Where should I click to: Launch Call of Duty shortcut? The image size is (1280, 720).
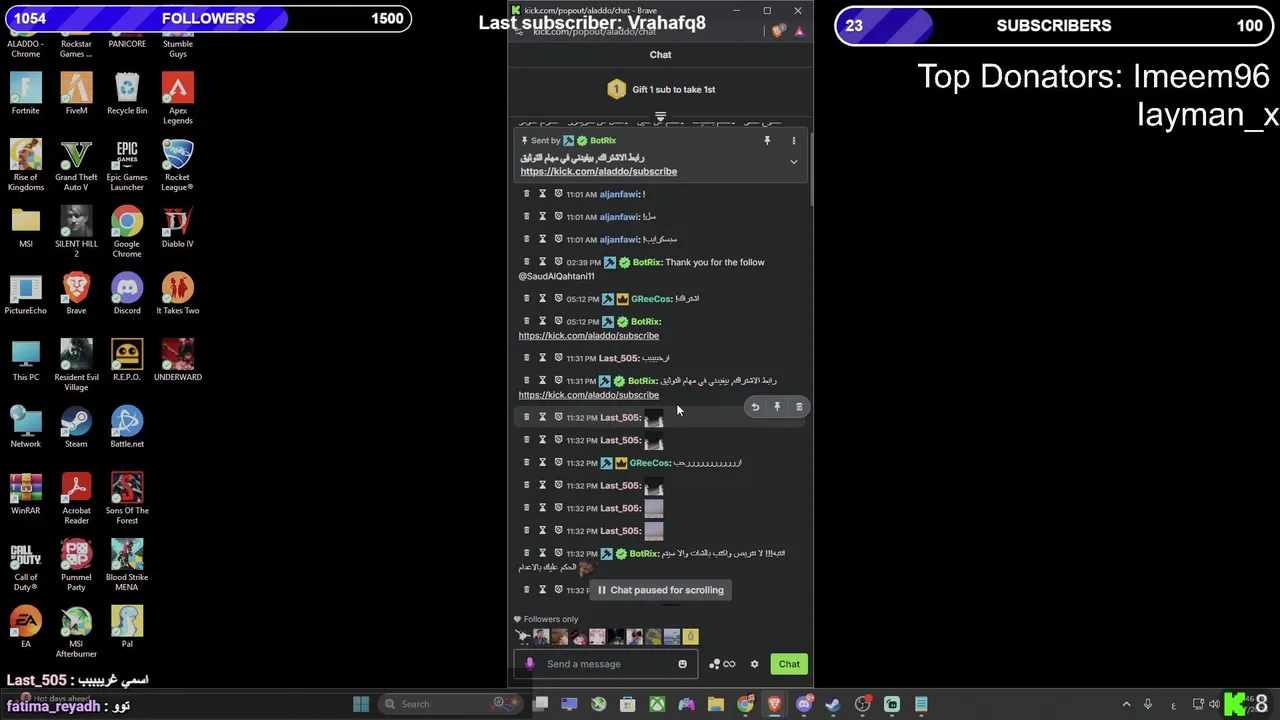[26, 565]
